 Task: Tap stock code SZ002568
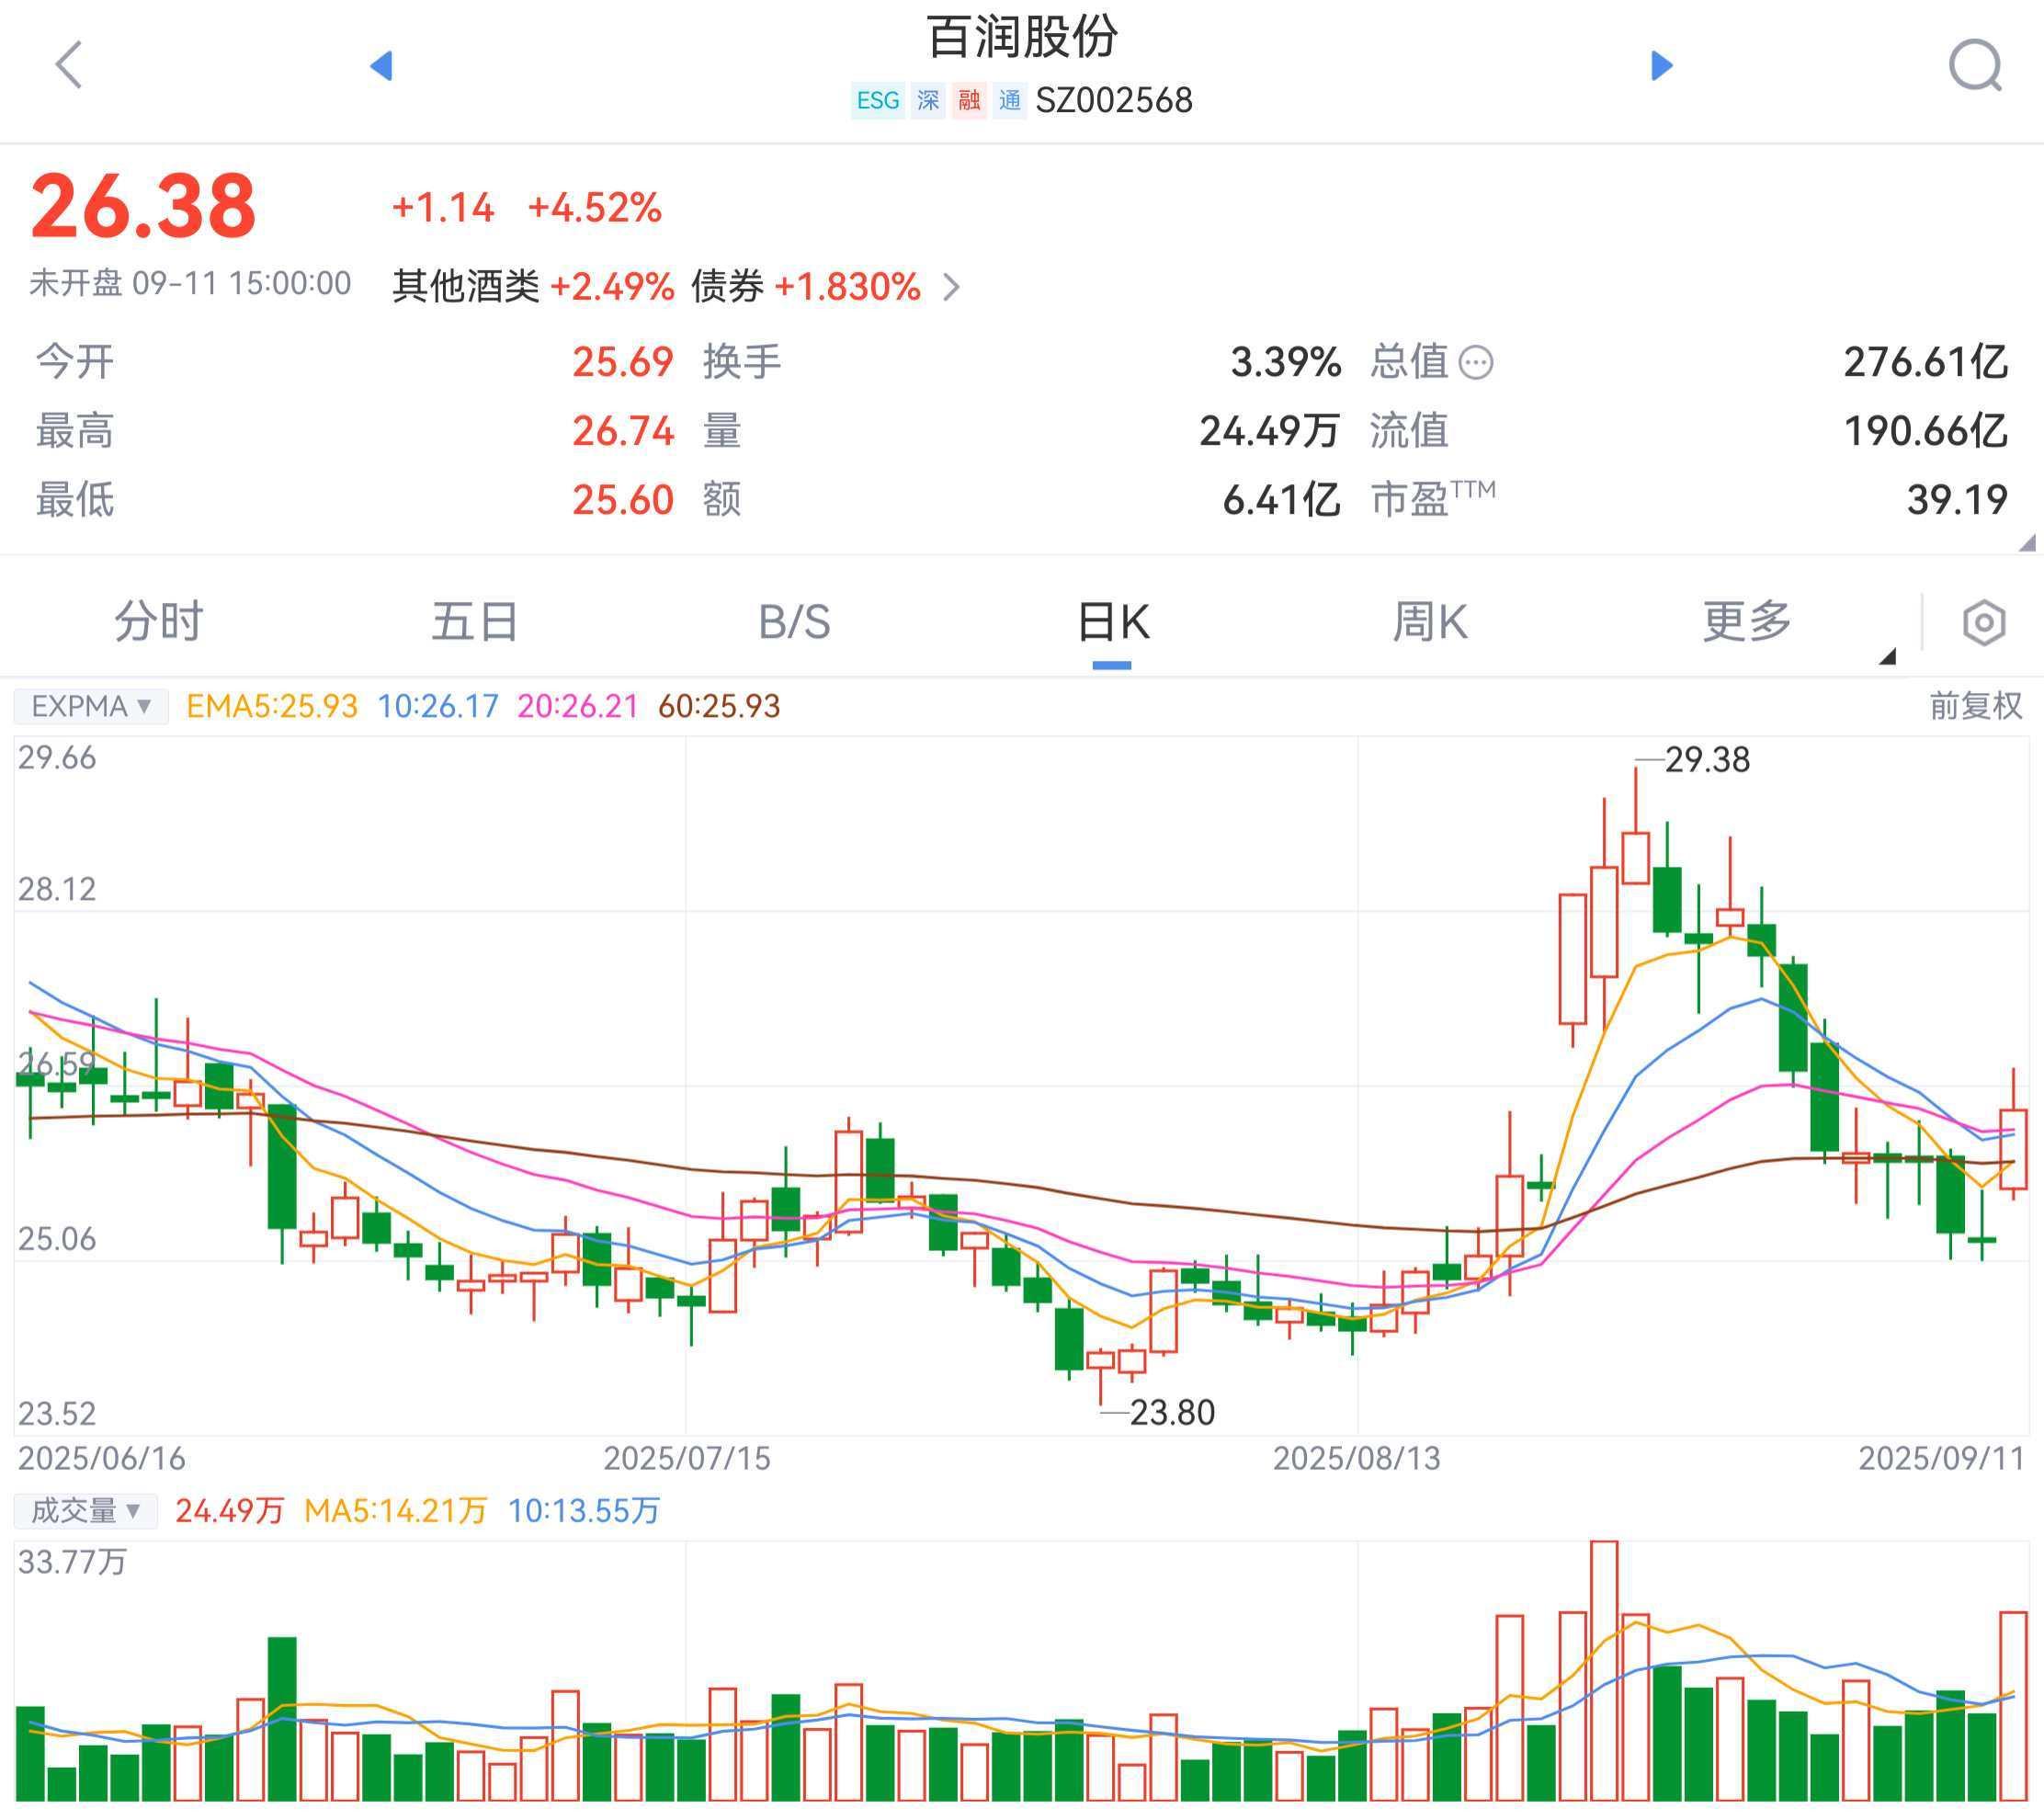pos(1114,100)
